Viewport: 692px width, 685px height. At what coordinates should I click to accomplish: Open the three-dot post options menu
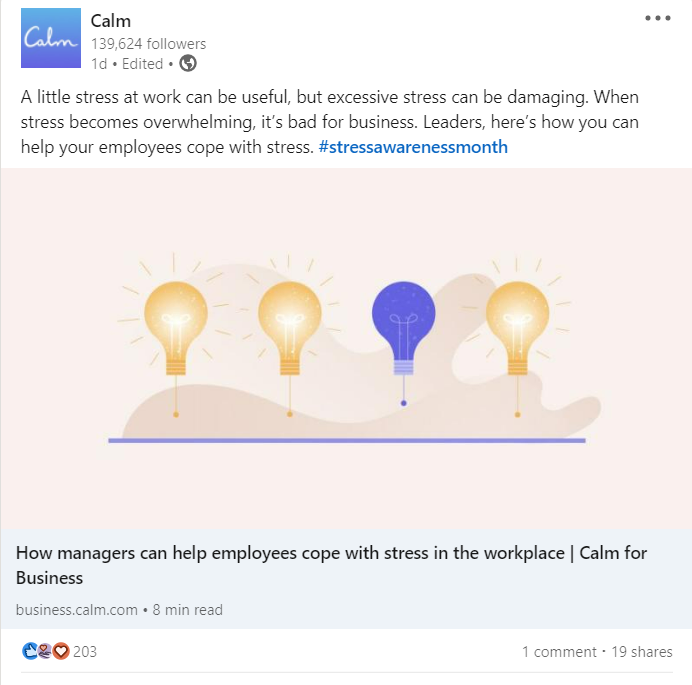pos(657,19)
